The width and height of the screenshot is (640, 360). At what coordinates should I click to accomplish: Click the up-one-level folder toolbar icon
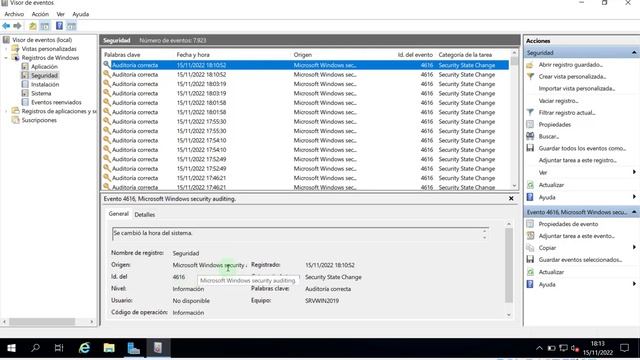[x=33, y=26]
